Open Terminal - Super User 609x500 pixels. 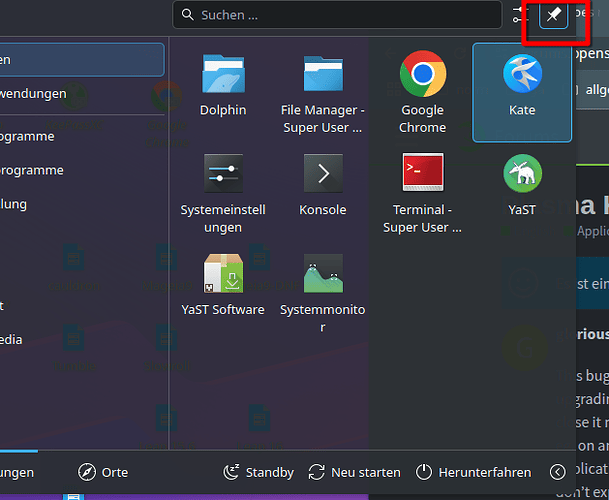(423, 193)
